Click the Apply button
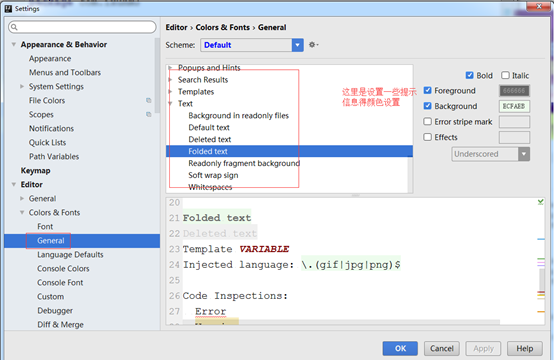Image resolution: width=554 pixels, height=360 pixels. click(x=483, y=349)
